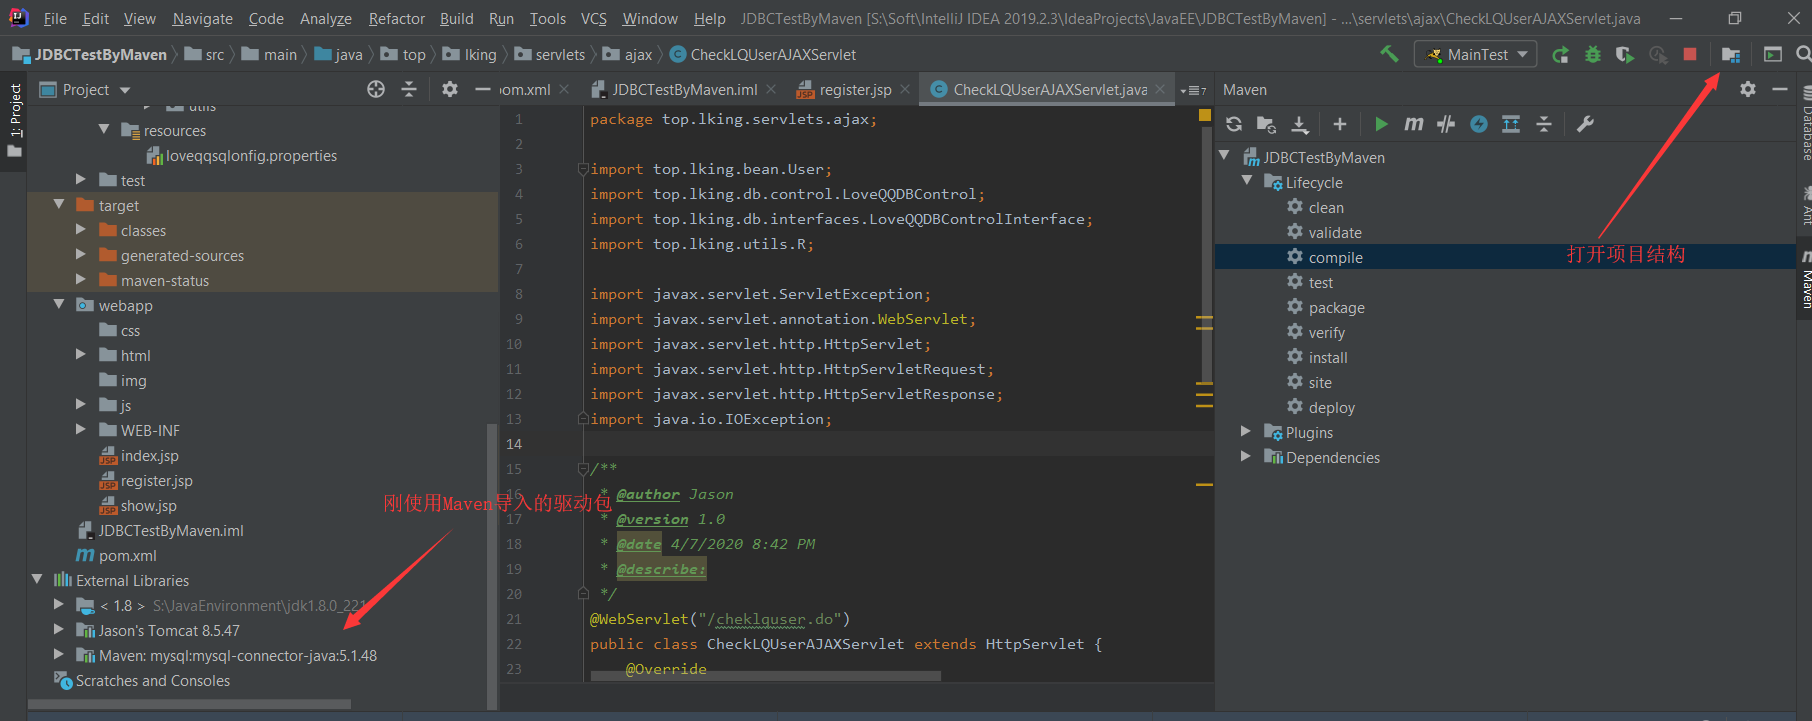The image size is (1812, 721).
Task: Hide the Project tool window
Action: 482,89
